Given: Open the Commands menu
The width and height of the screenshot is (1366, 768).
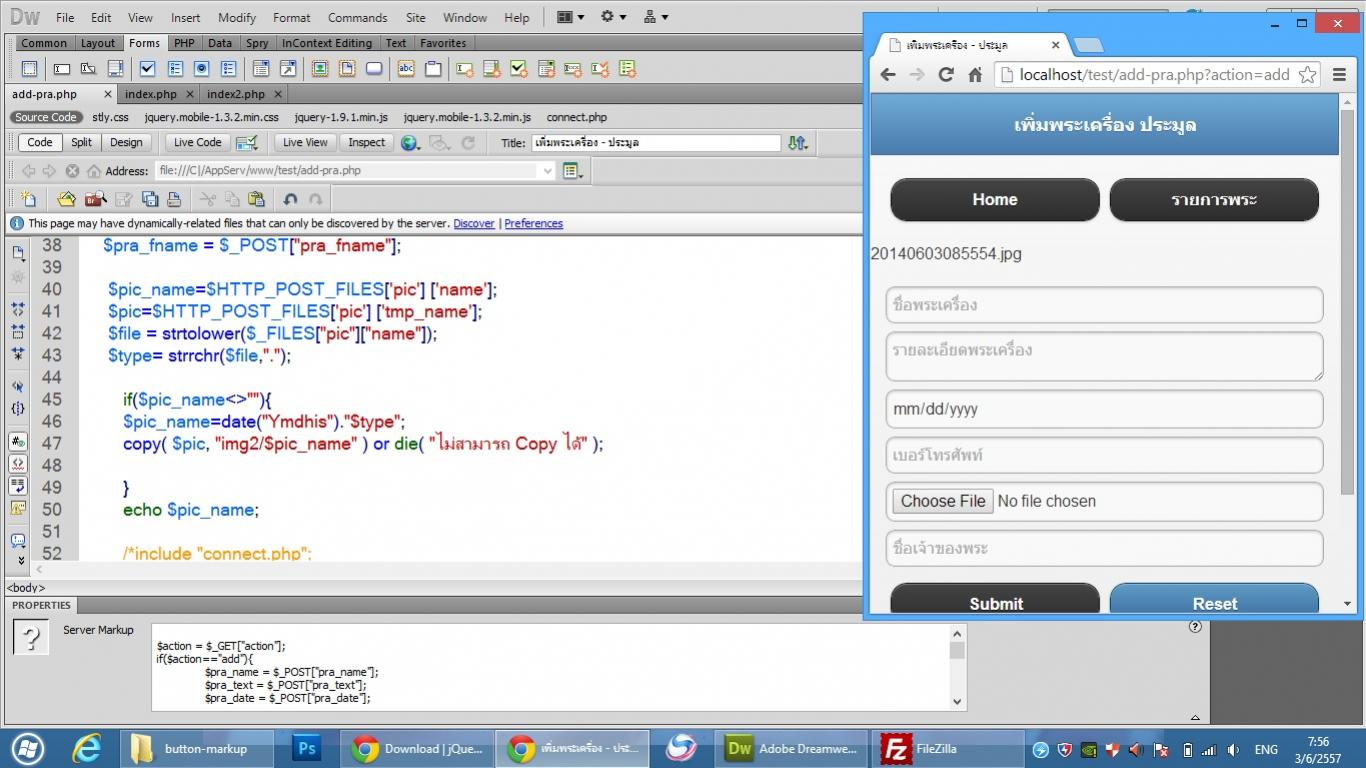Looking at the screenshot, I should coord(357,17).
